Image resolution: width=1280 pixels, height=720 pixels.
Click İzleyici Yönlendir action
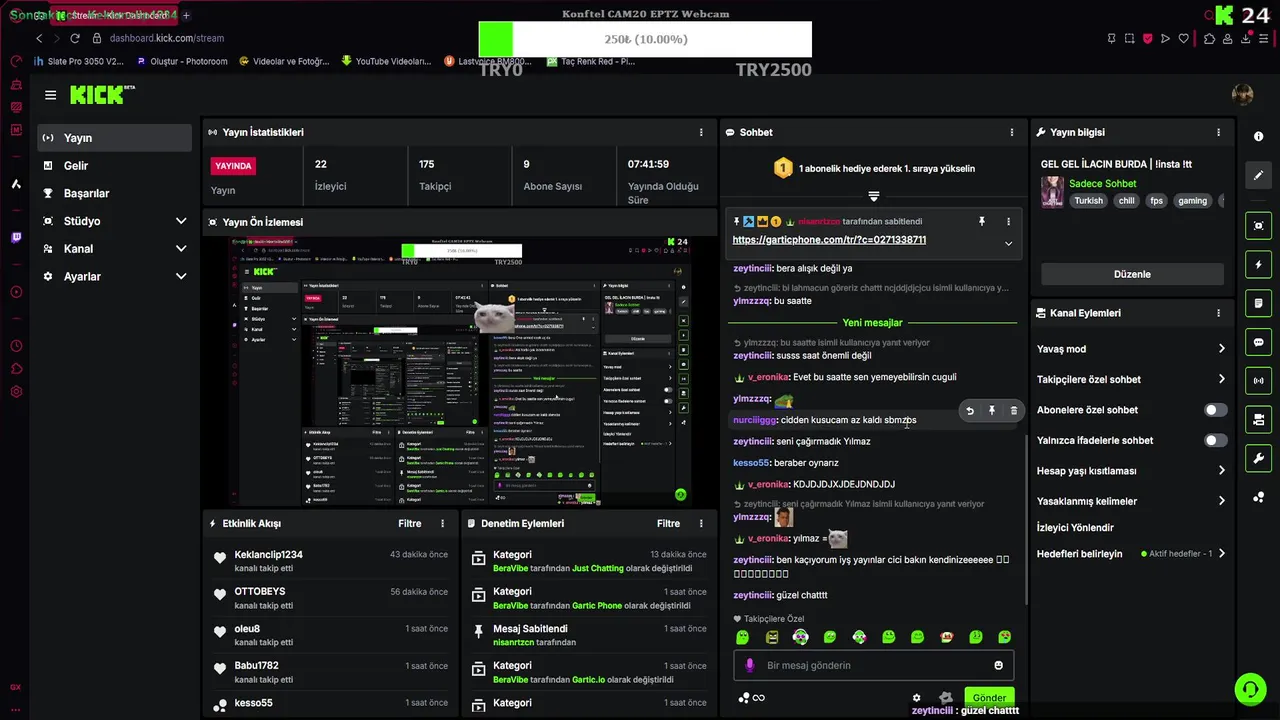click(x=1075, y=527)
